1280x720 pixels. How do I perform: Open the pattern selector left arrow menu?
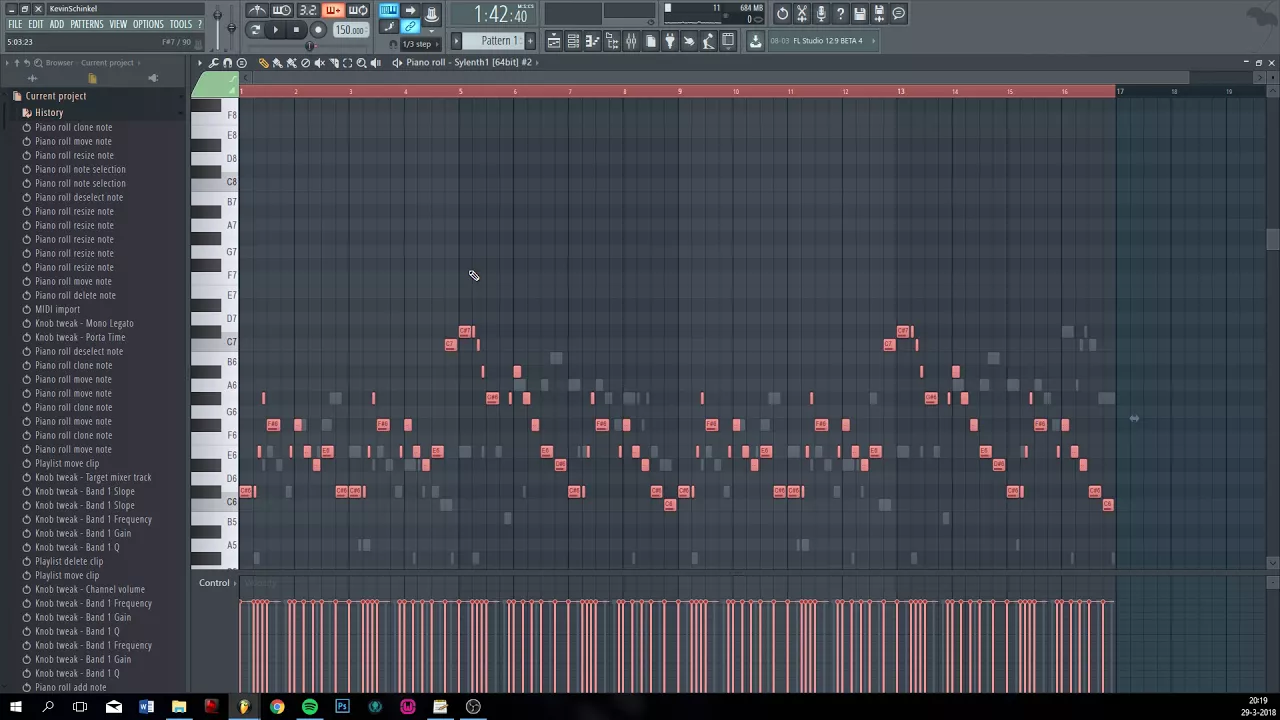click(x=456, y=41)
